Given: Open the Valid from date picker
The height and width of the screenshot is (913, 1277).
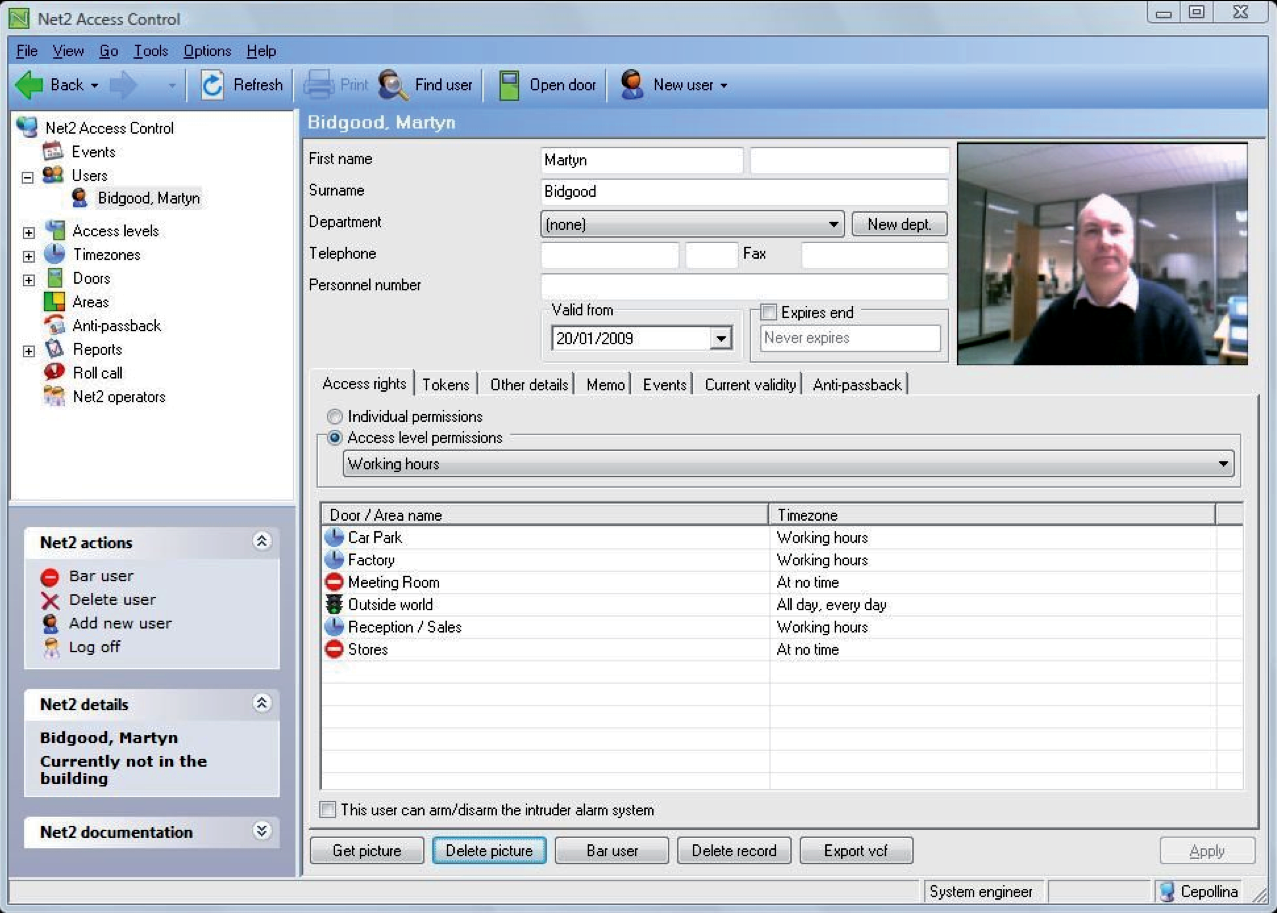Looking at the screenshot, I should [722, 338].
